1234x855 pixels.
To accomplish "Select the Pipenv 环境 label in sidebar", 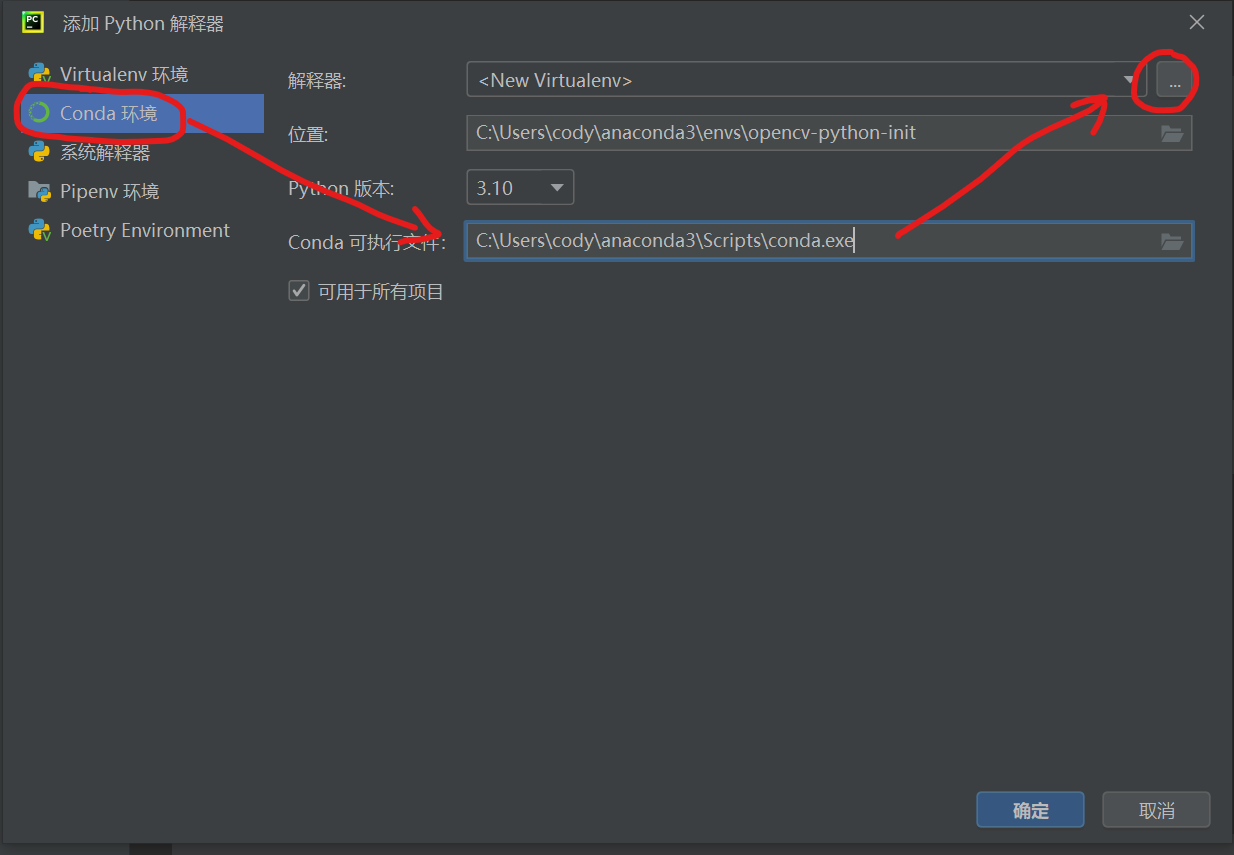I will [x=109, y=191].
